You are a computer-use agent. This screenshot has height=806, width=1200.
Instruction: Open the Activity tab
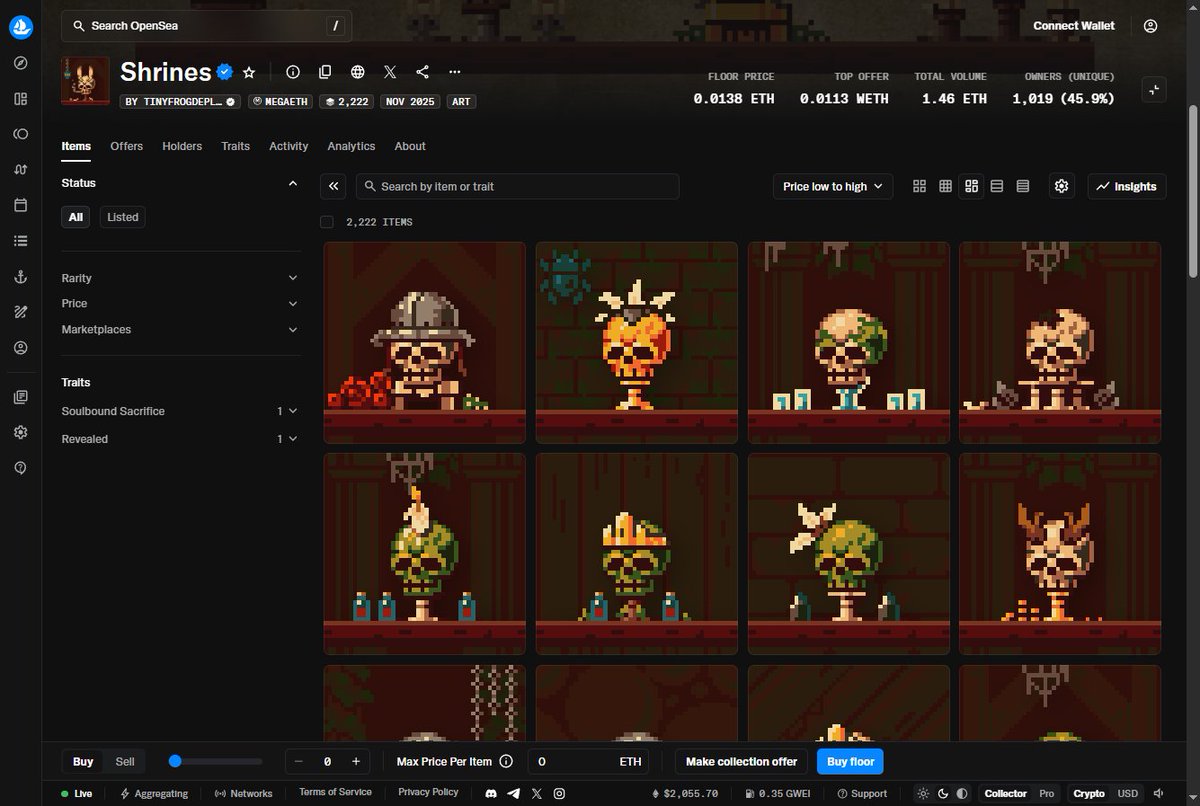pyautogui.click(x=289, y=146)
